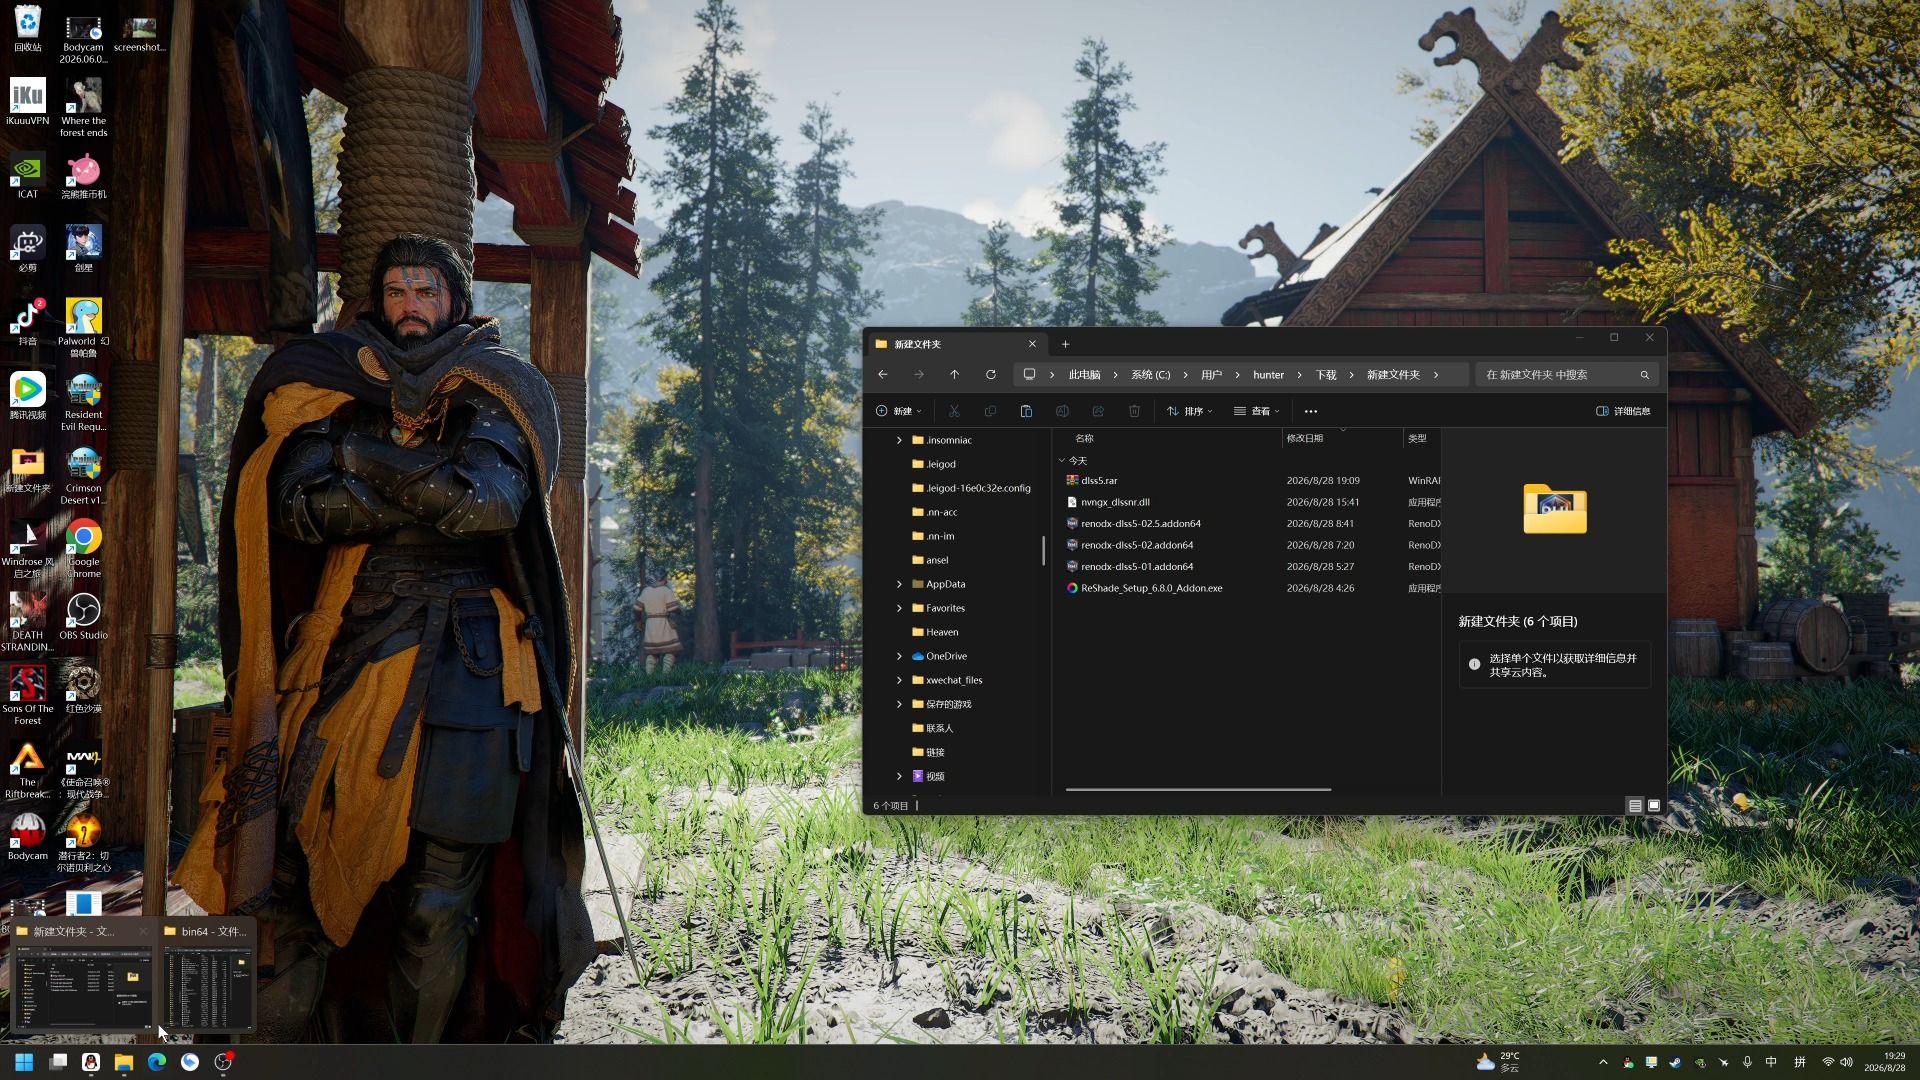Navigate to 系统 (C:) breadcrumb
1920x1080 pixels.
1150,375
